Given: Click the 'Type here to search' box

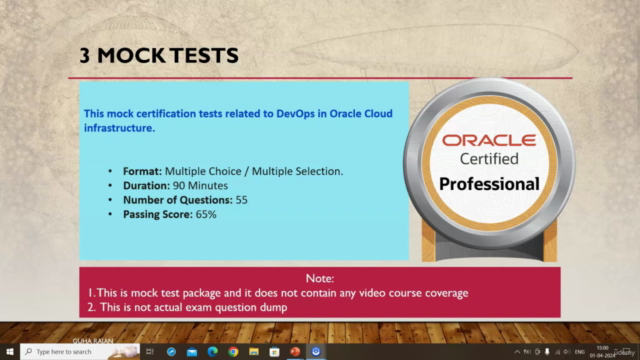Looking at the screenshot, I should tap(80, 351).
